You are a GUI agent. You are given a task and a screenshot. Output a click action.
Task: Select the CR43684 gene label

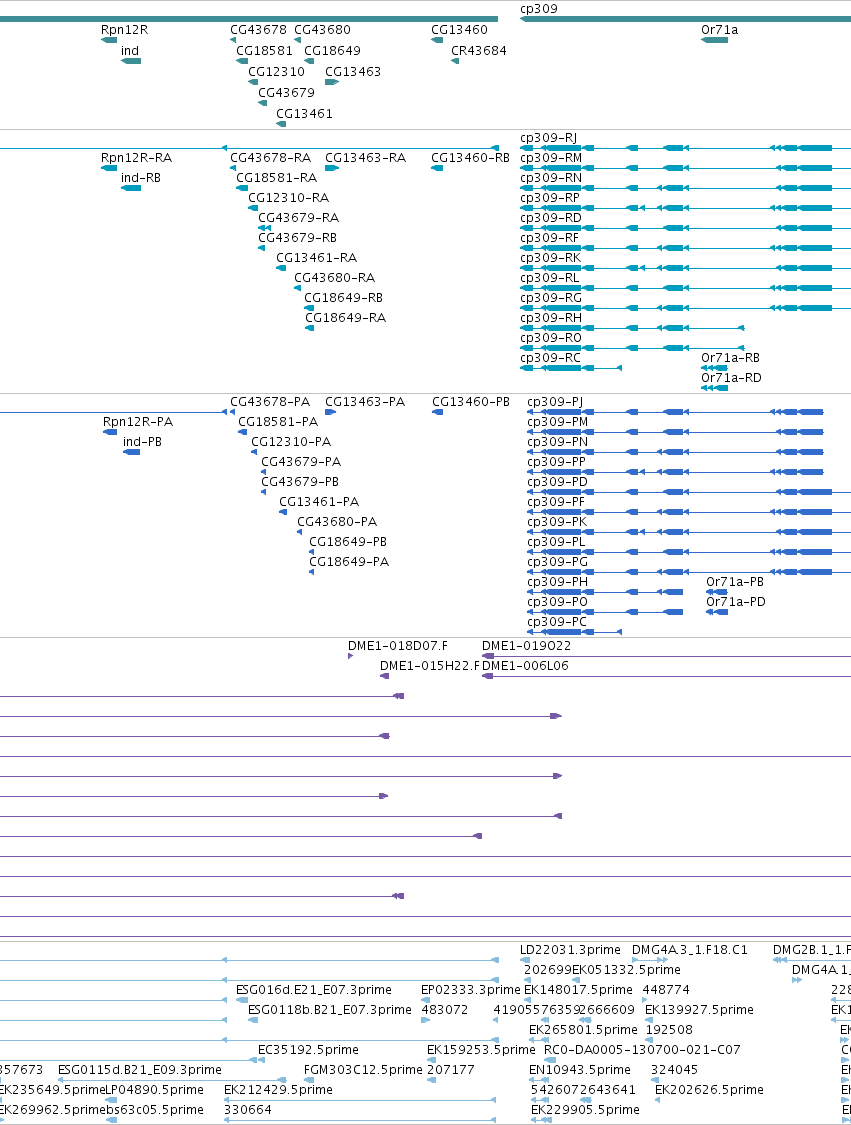(x=479, y=50)
